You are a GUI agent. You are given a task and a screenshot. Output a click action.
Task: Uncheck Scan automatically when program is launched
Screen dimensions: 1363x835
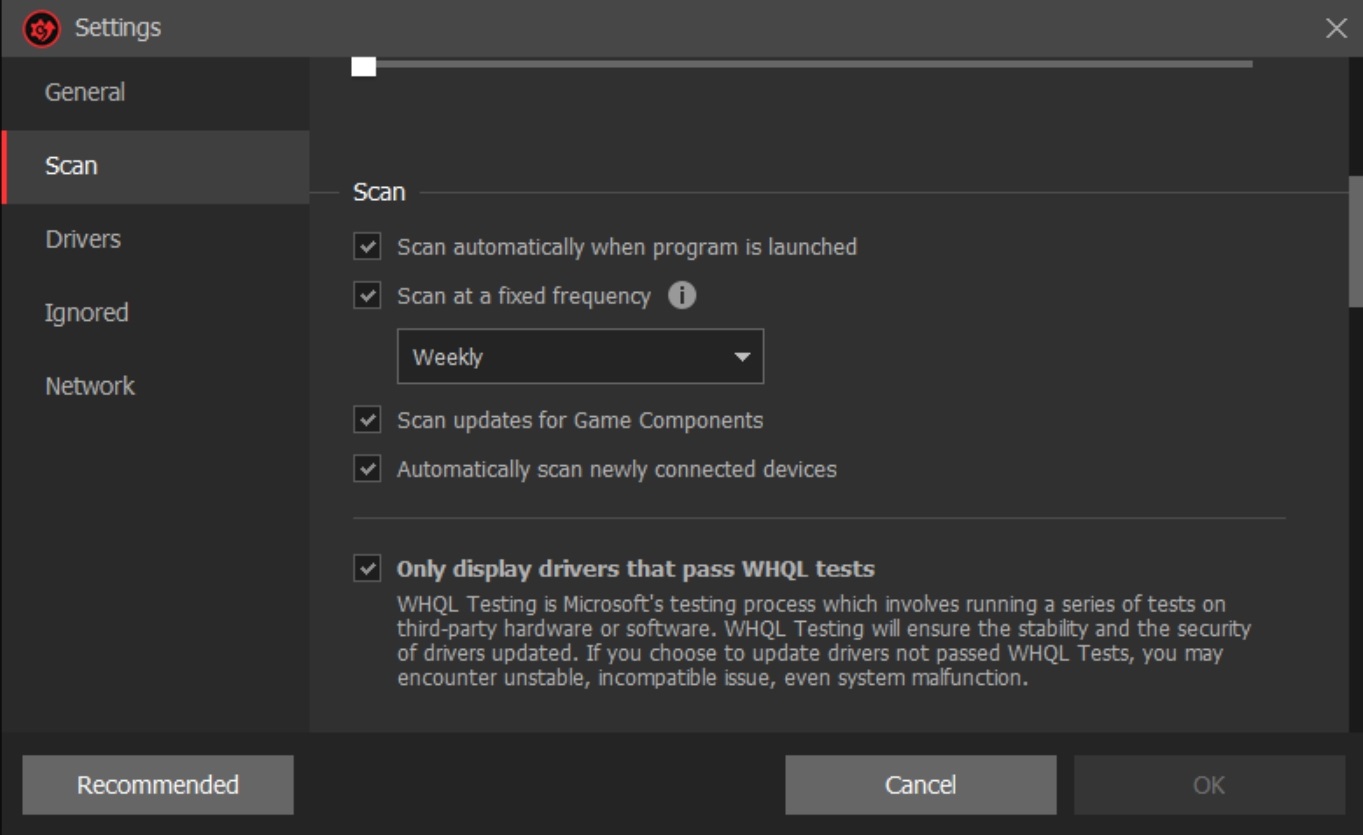tap(367, 247)
